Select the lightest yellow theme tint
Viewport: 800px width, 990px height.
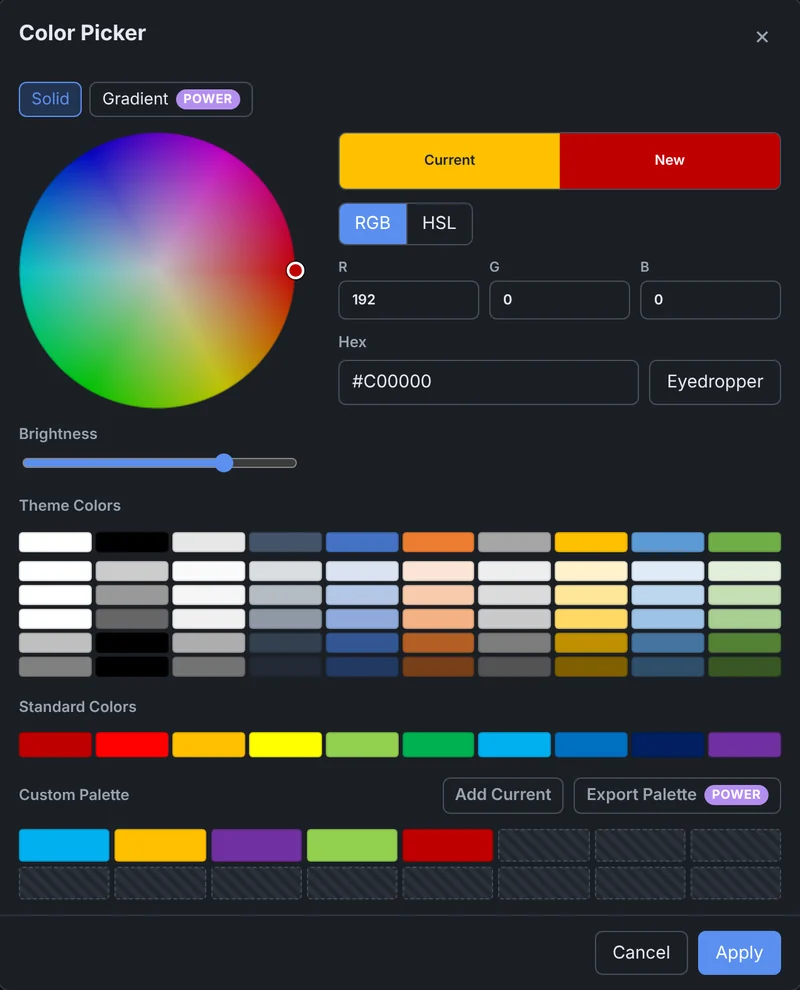[x=591, y=571]
